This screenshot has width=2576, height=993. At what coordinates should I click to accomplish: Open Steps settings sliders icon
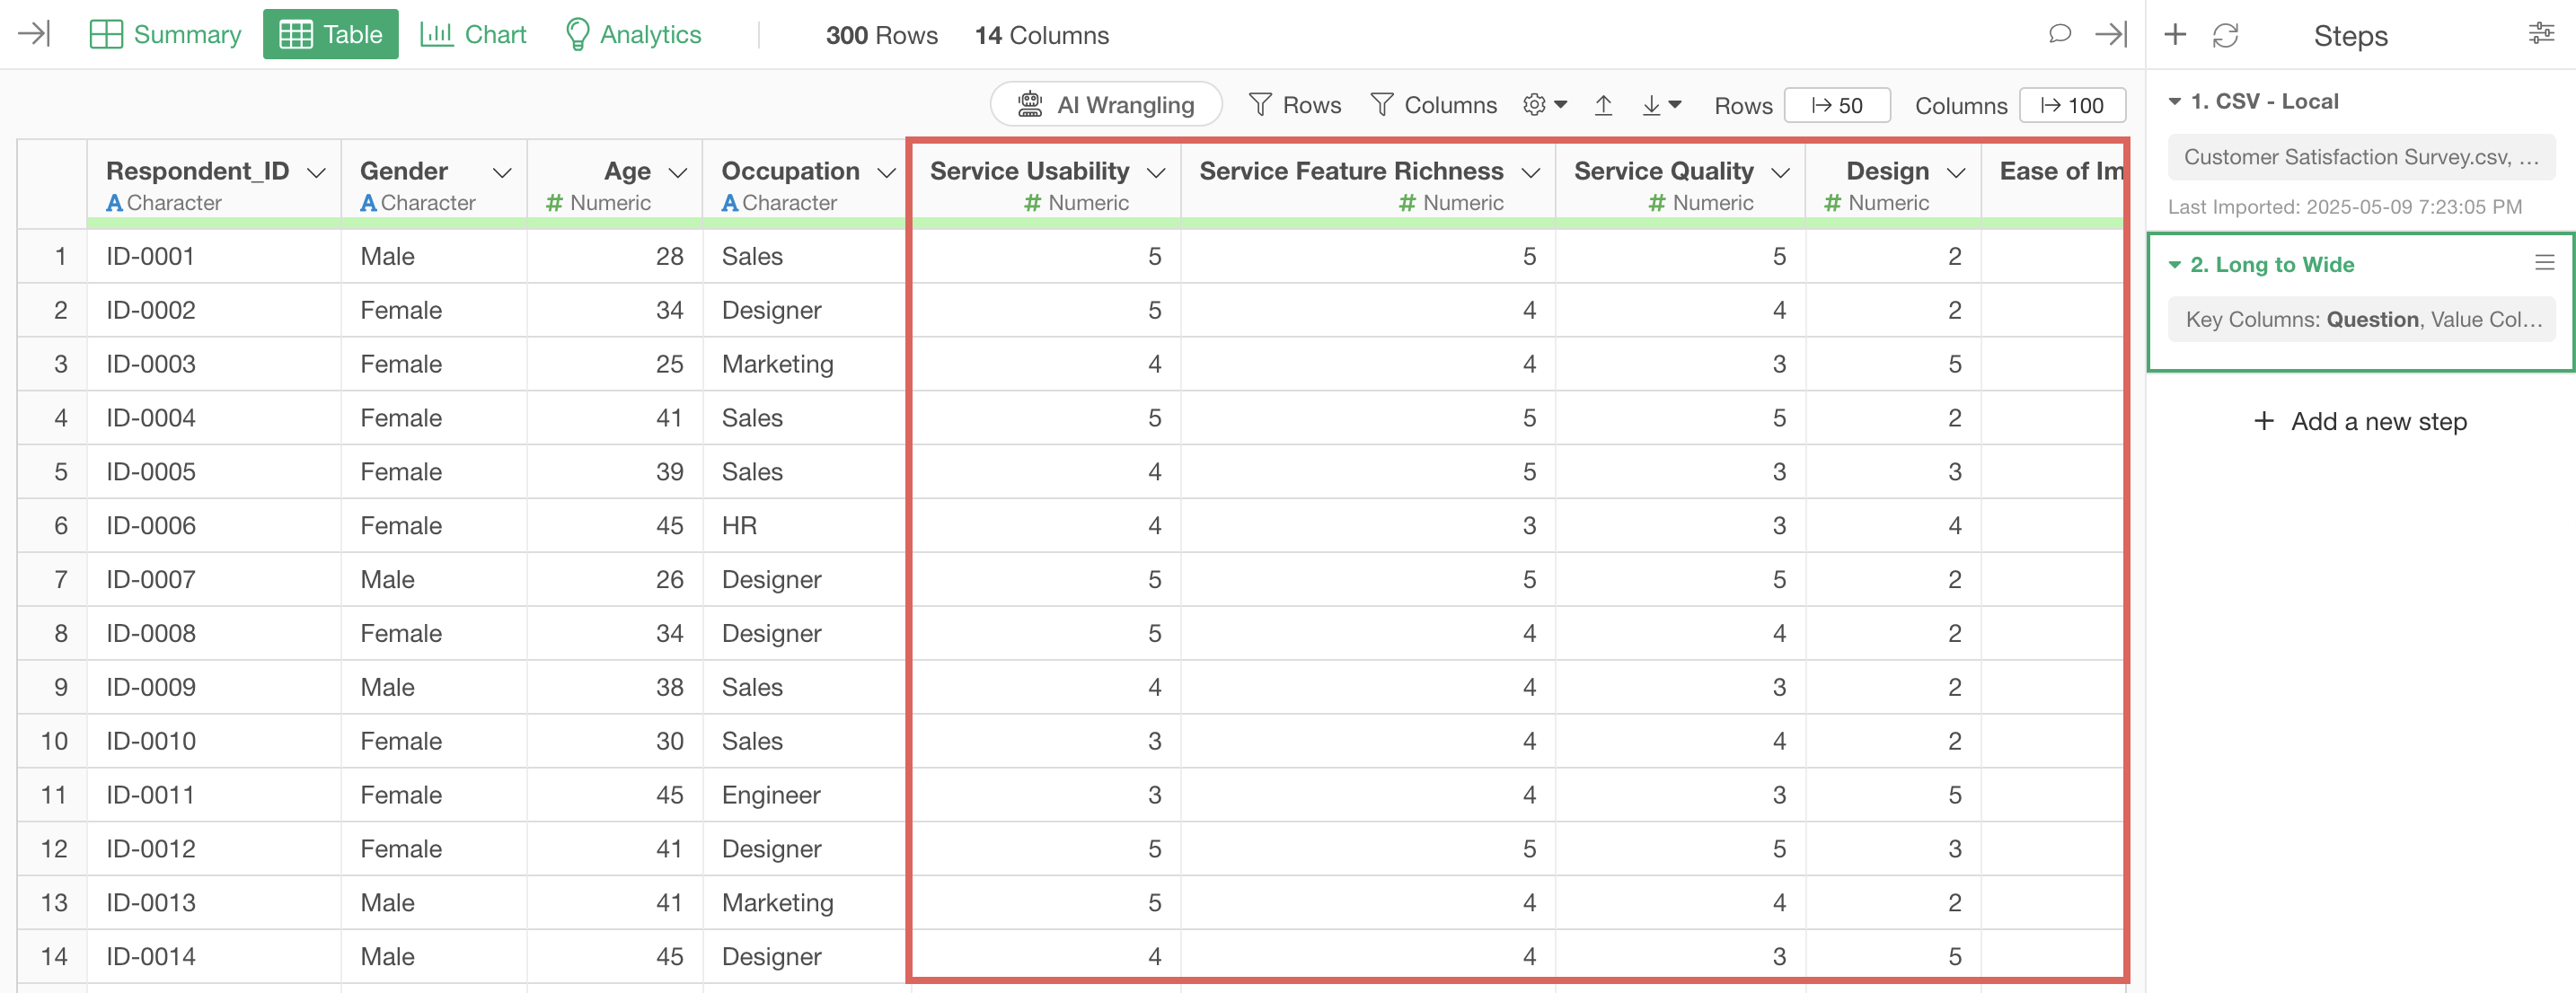click(2541, 34)
